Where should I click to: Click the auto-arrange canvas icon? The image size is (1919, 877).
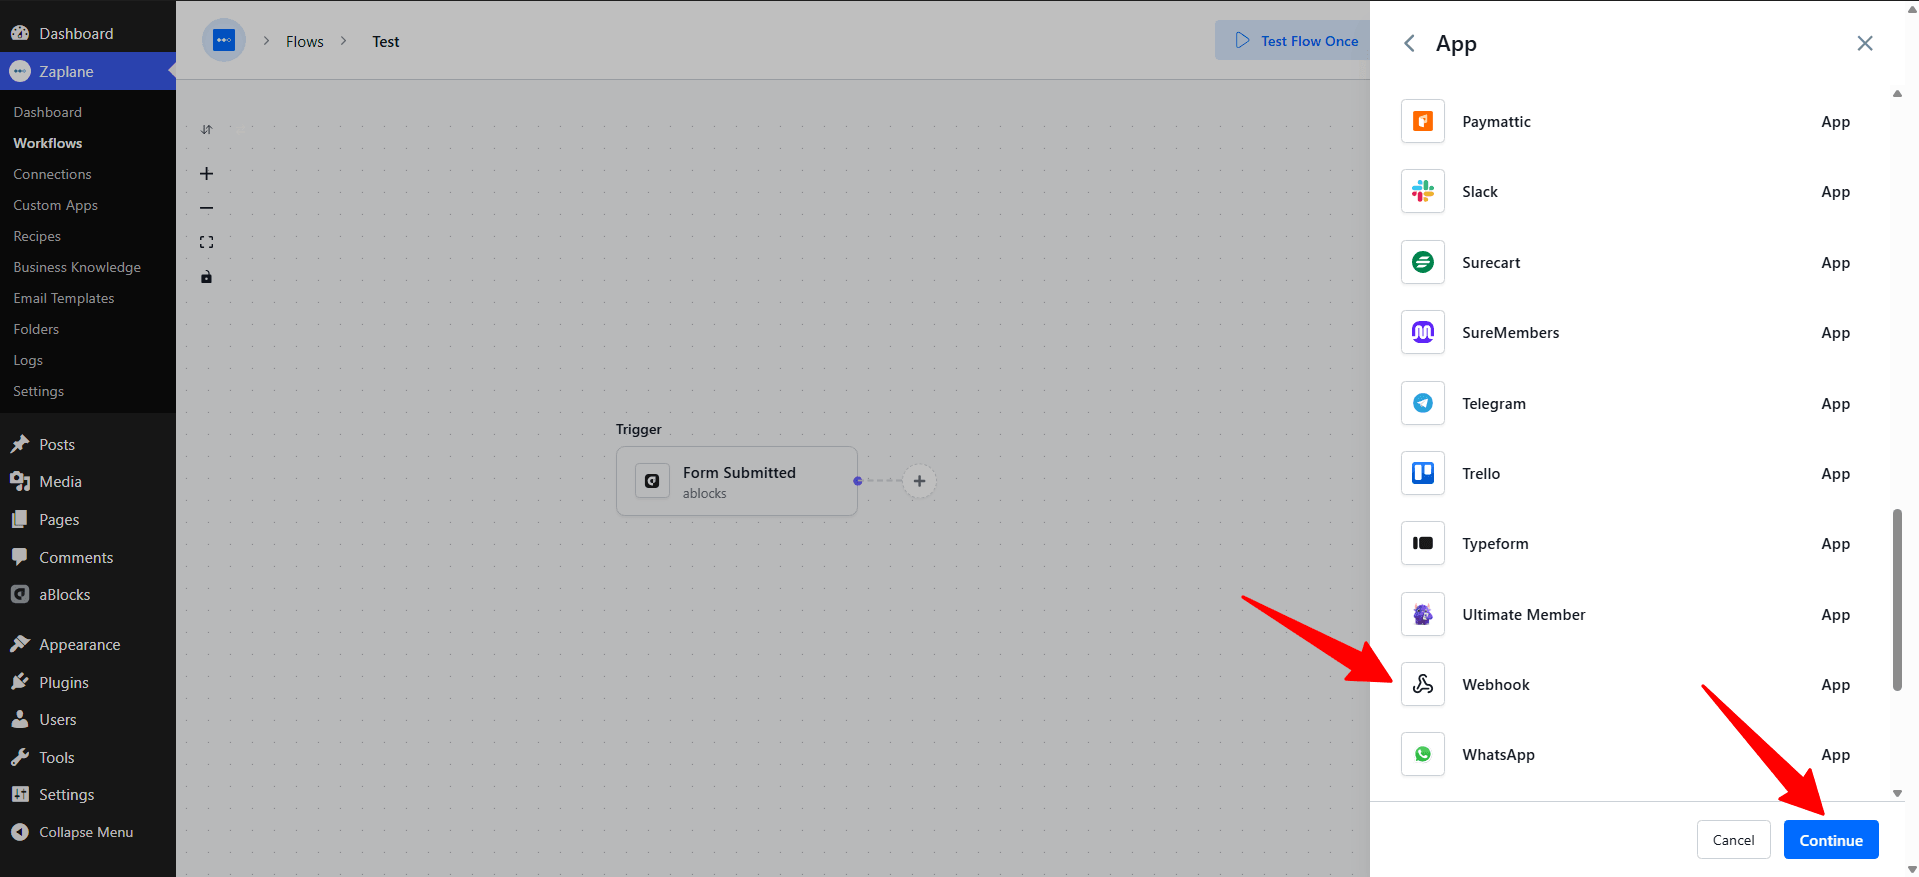[x=206, y=130]
